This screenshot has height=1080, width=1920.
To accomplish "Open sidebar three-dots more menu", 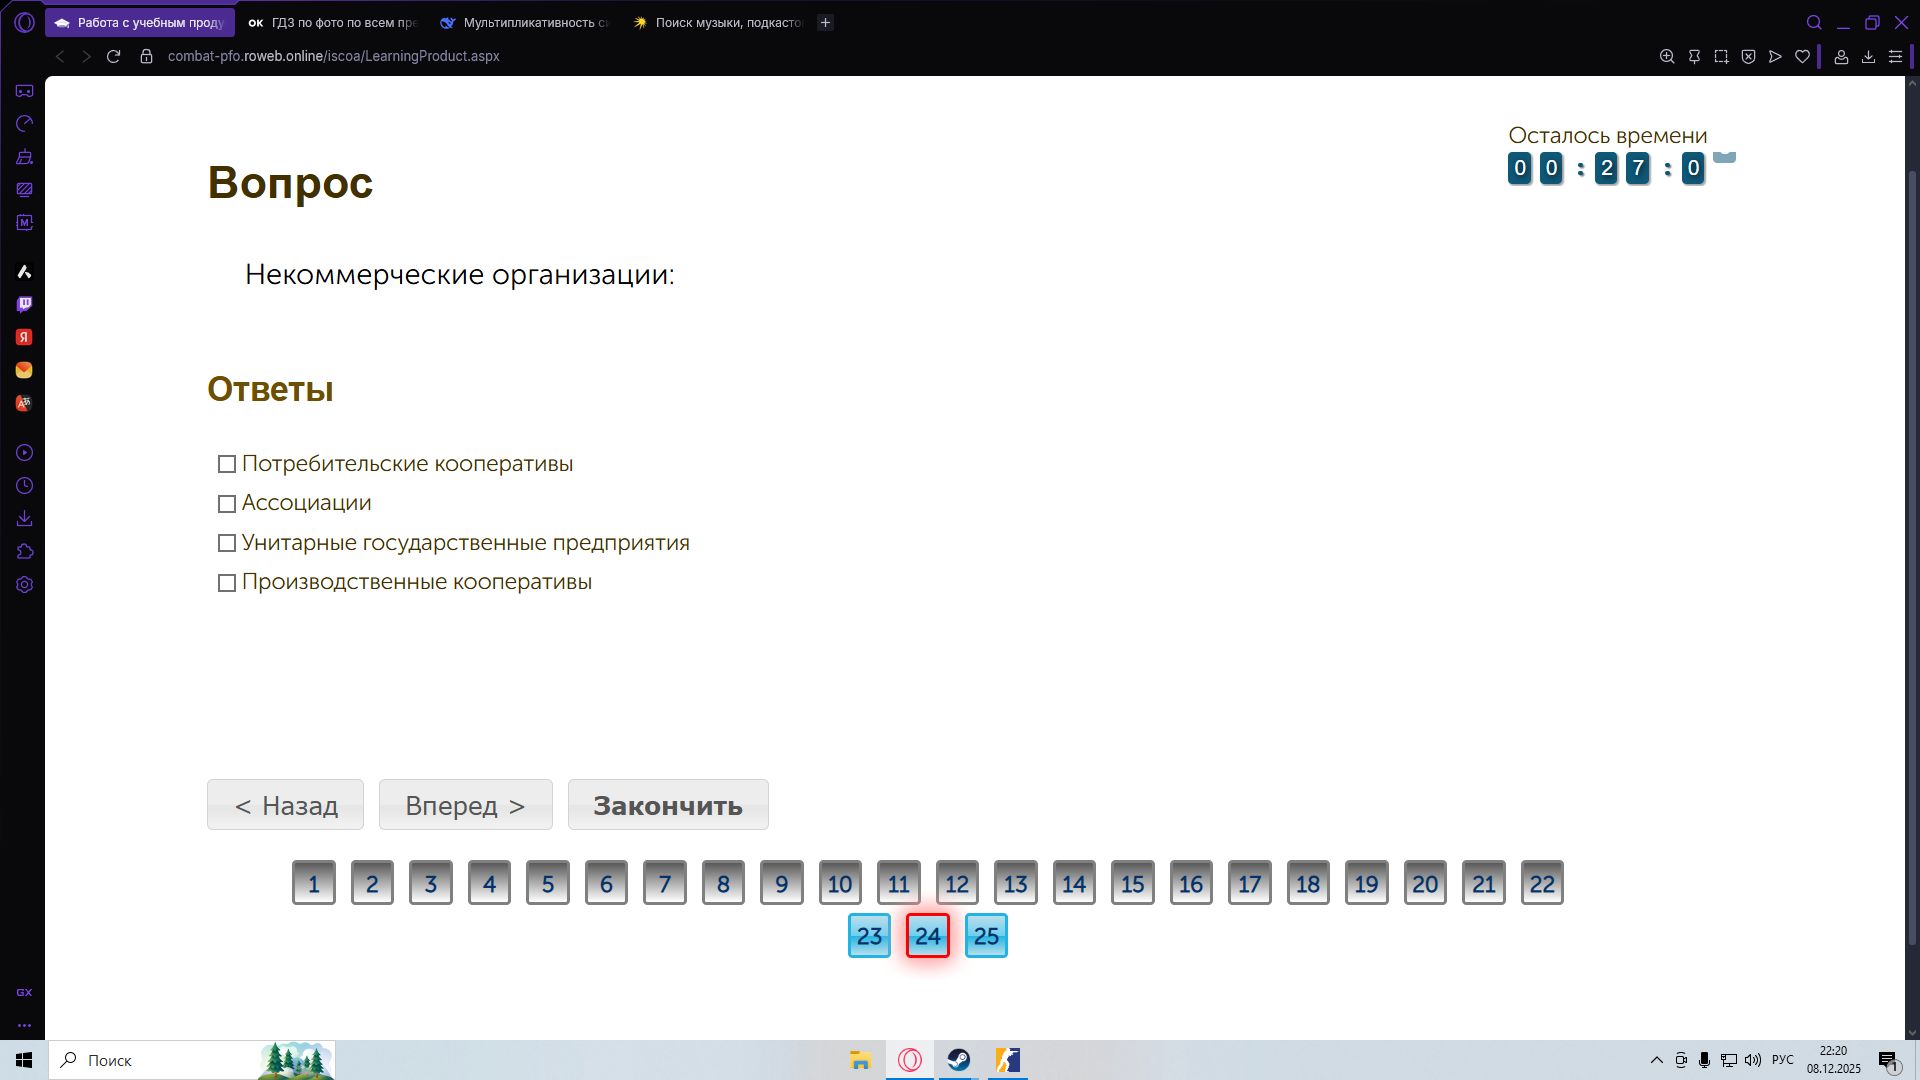I will click(25, 1025).
